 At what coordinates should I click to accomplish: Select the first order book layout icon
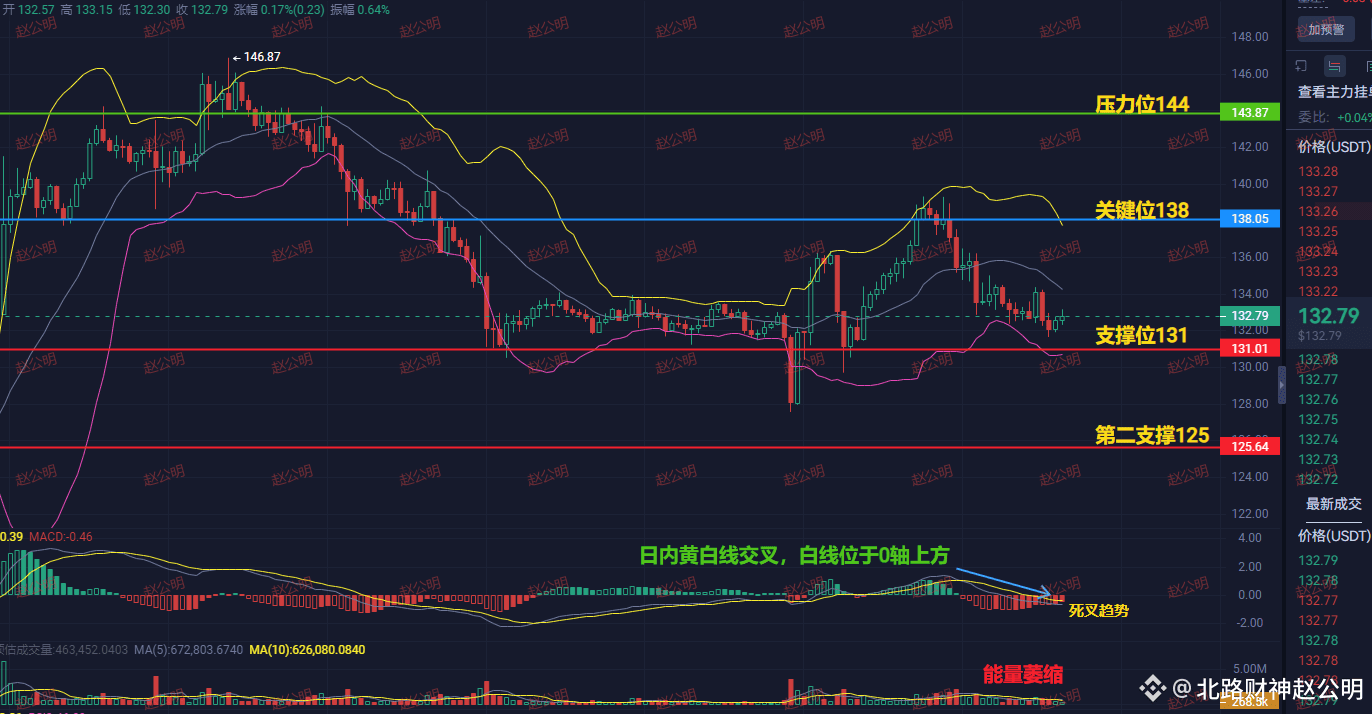[1303, 66]
